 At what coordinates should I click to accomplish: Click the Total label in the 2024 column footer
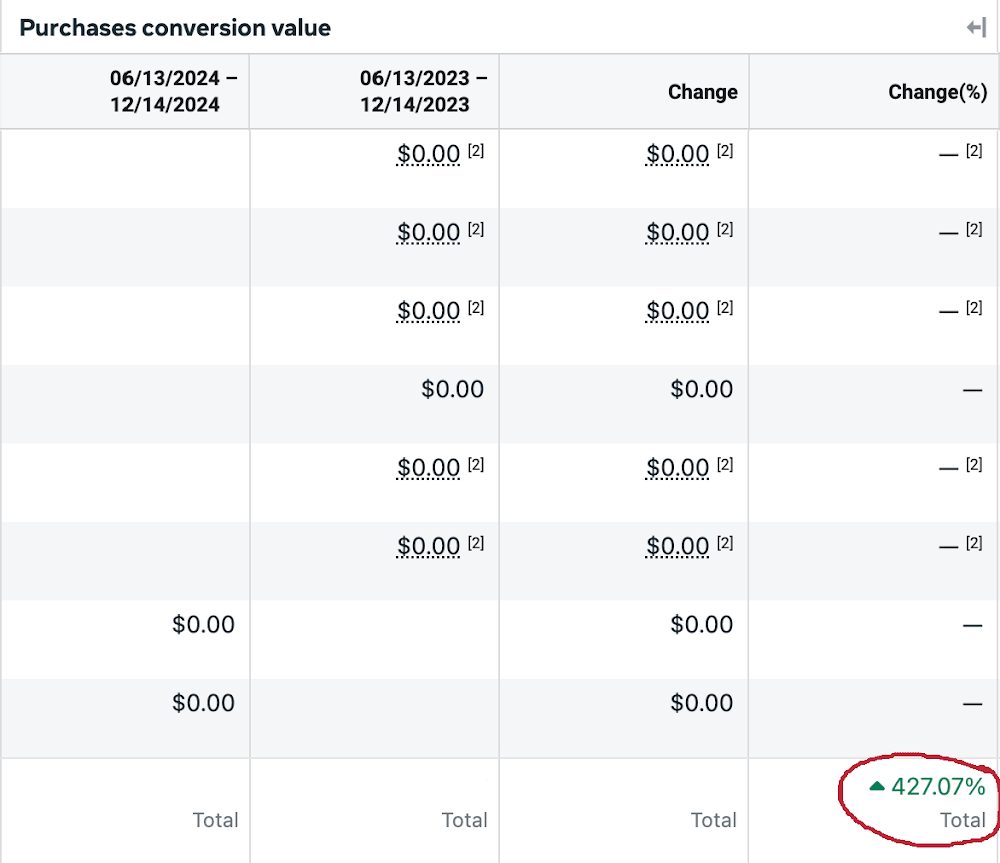click(216, 819)
